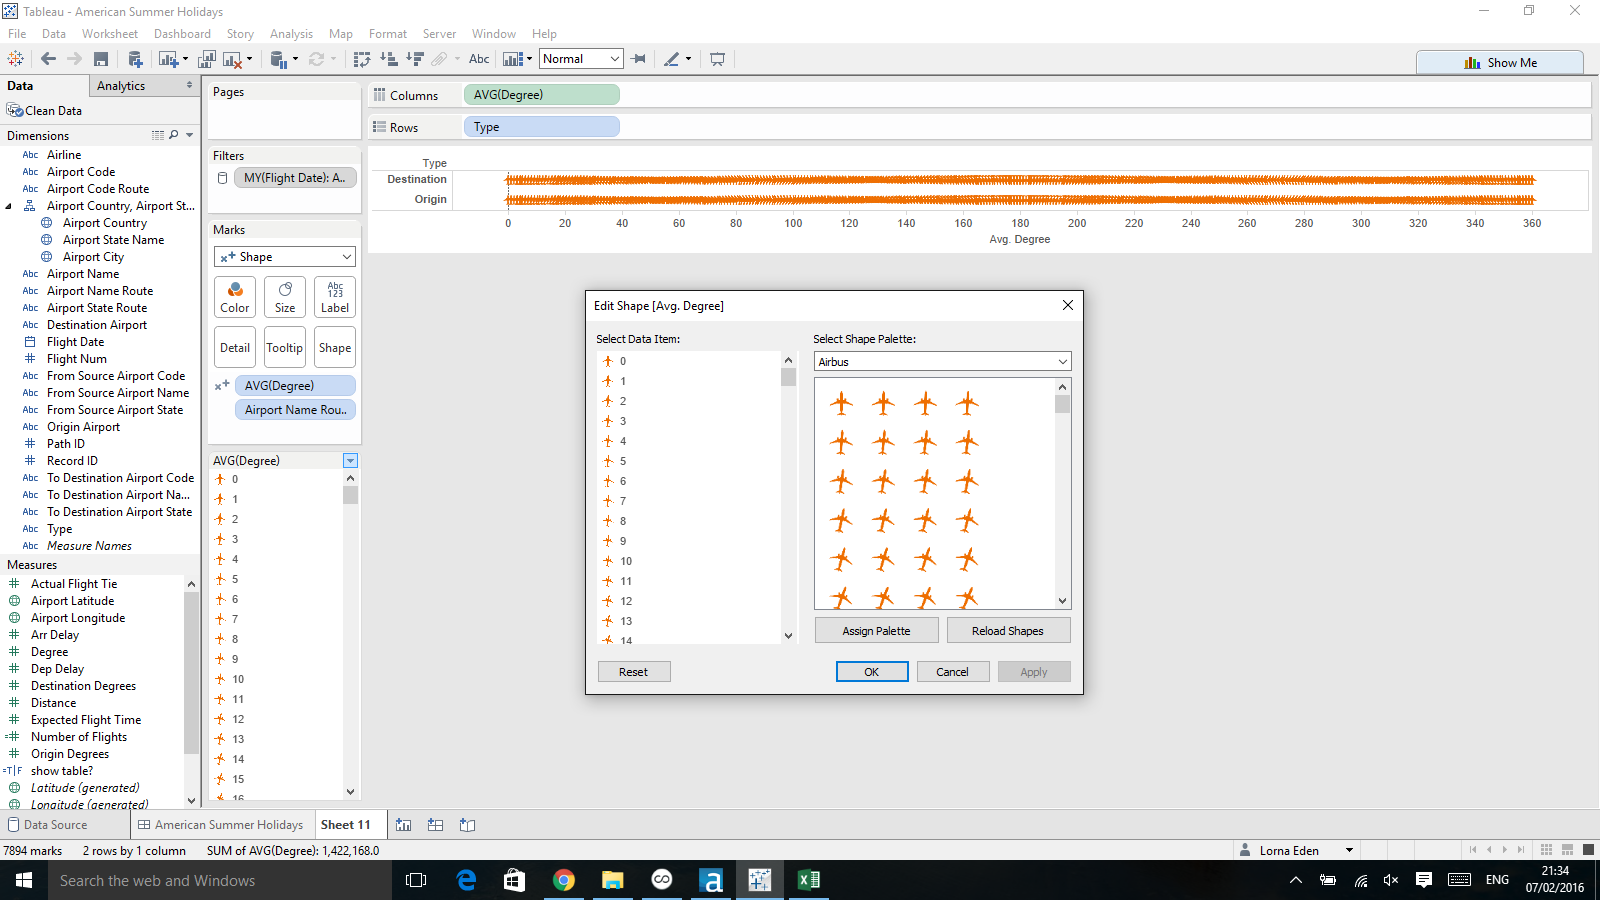
Task: Toggle the Fix Axes pin icon
Action: 639,59
